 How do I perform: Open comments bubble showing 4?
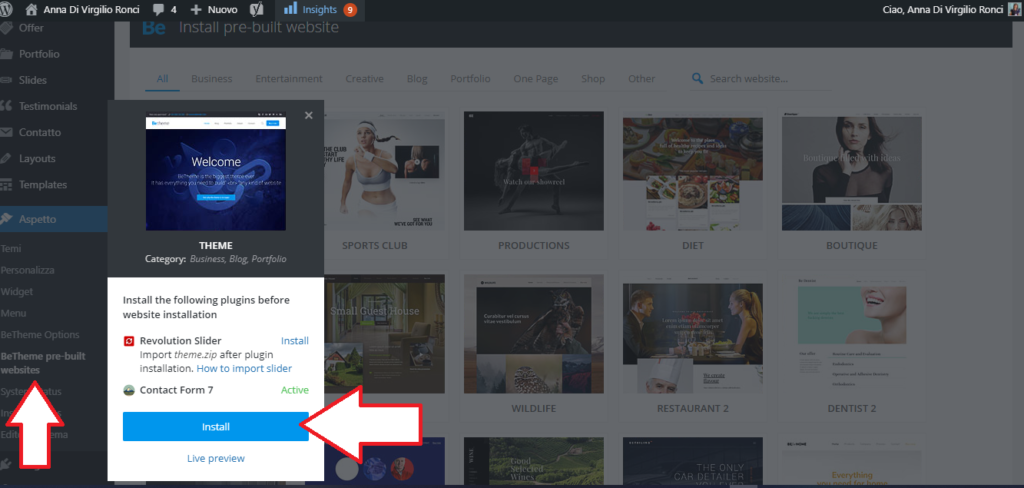point(164,10)
